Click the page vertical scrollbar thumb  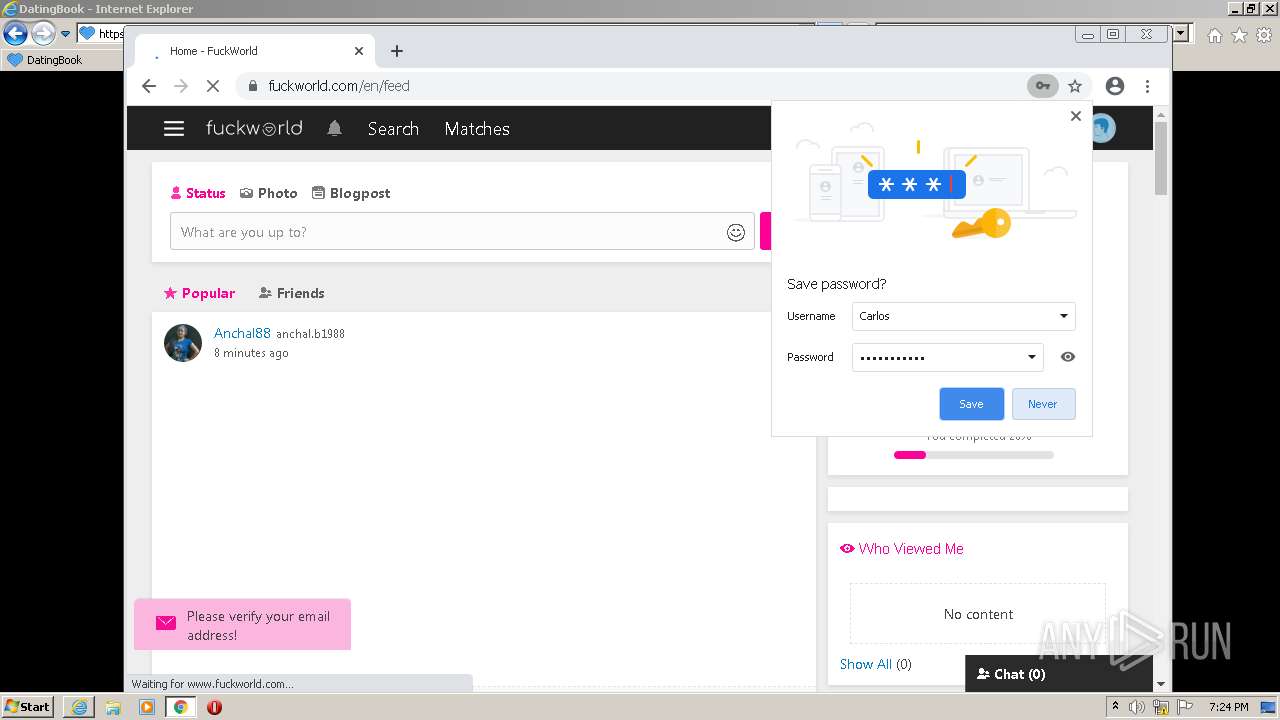[x=1161, y=158]
